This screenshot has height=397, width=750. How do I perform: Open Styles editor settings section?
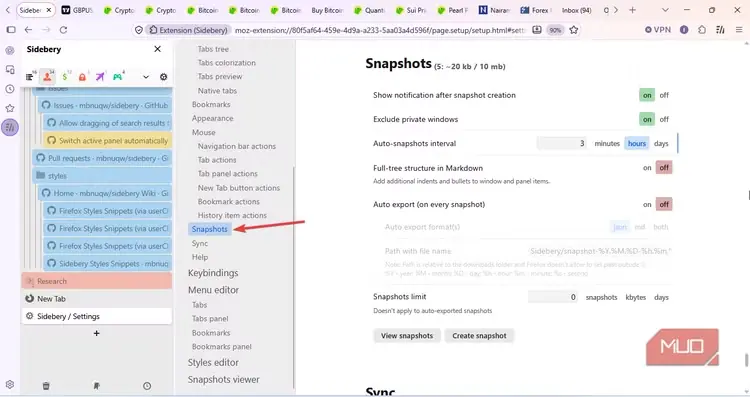click(x=213, y=363)
